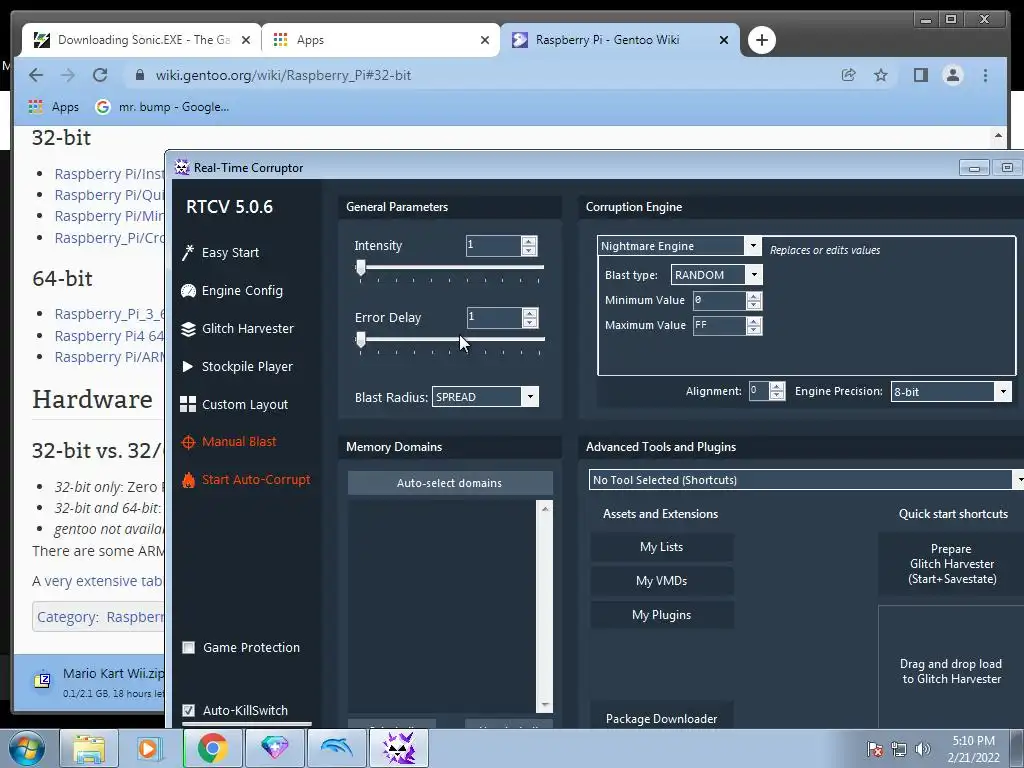Click the Memory Domains list scrollbar
This screenshot has width=1024, height=768.
(x=545, y=606)
